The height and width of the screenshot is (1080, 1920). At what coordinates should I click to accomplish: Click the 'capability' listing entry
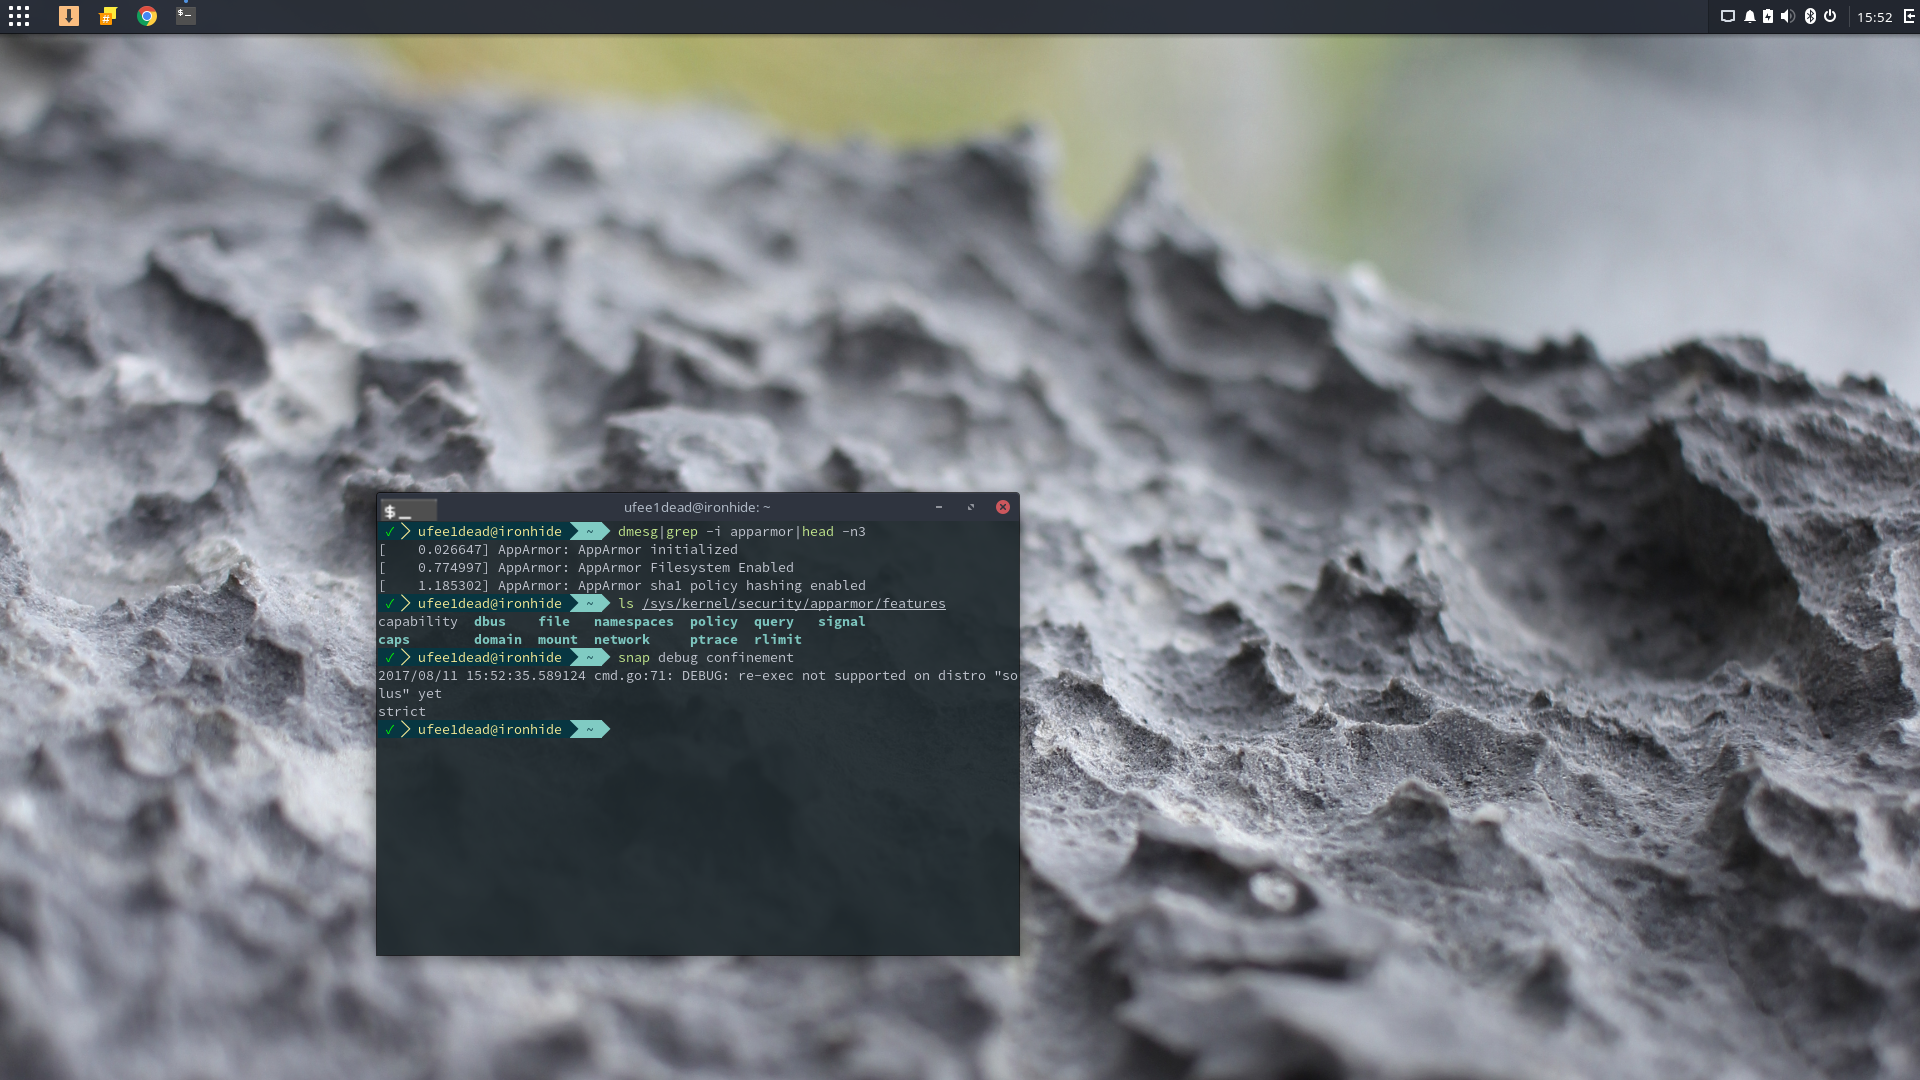(418, 621)
